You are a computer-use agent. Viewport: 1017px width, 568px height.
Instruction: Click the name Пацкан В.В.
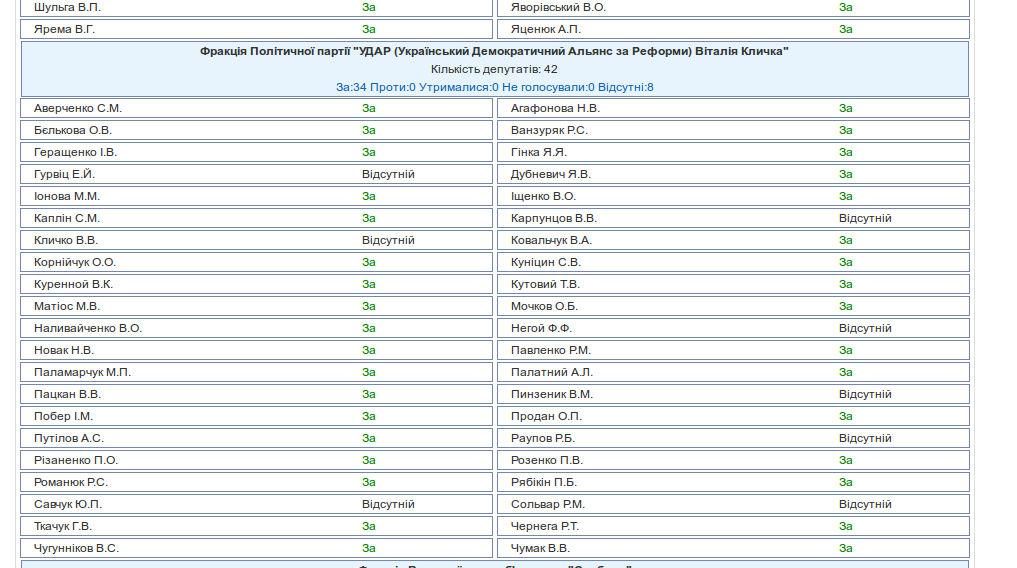coord(67,395)
